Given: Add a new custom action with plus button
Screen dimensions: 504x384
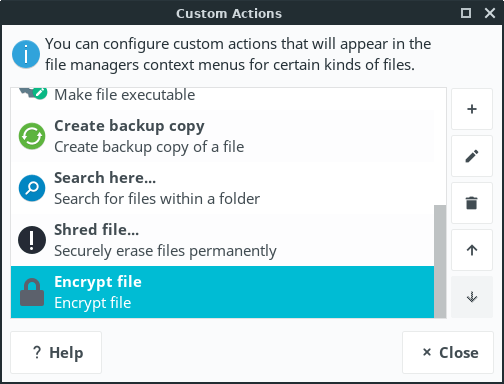Looking at the screenshot, I should click(472, 109).
